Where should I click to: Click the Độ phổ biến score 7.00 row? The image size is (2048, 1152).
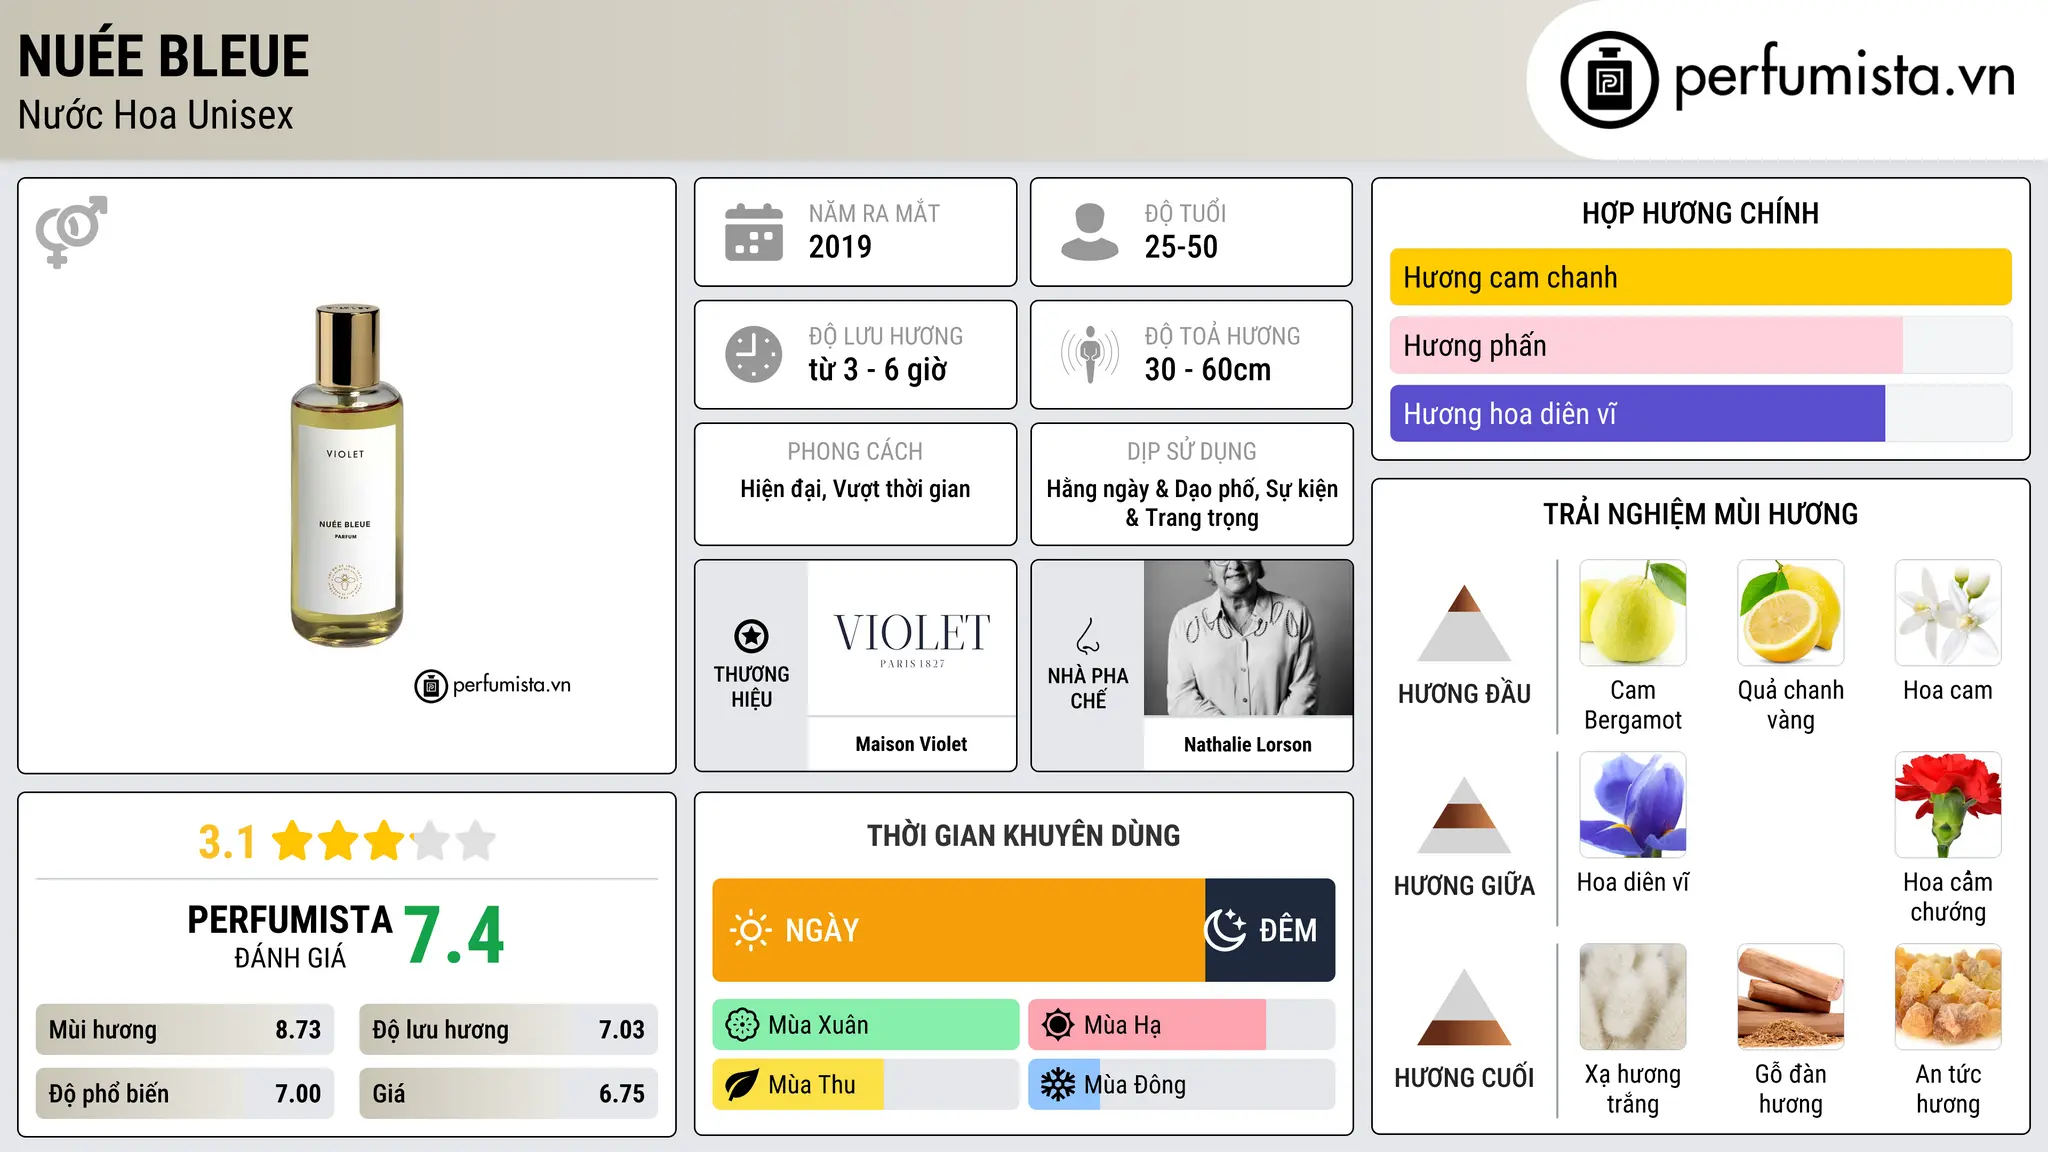185,1094
